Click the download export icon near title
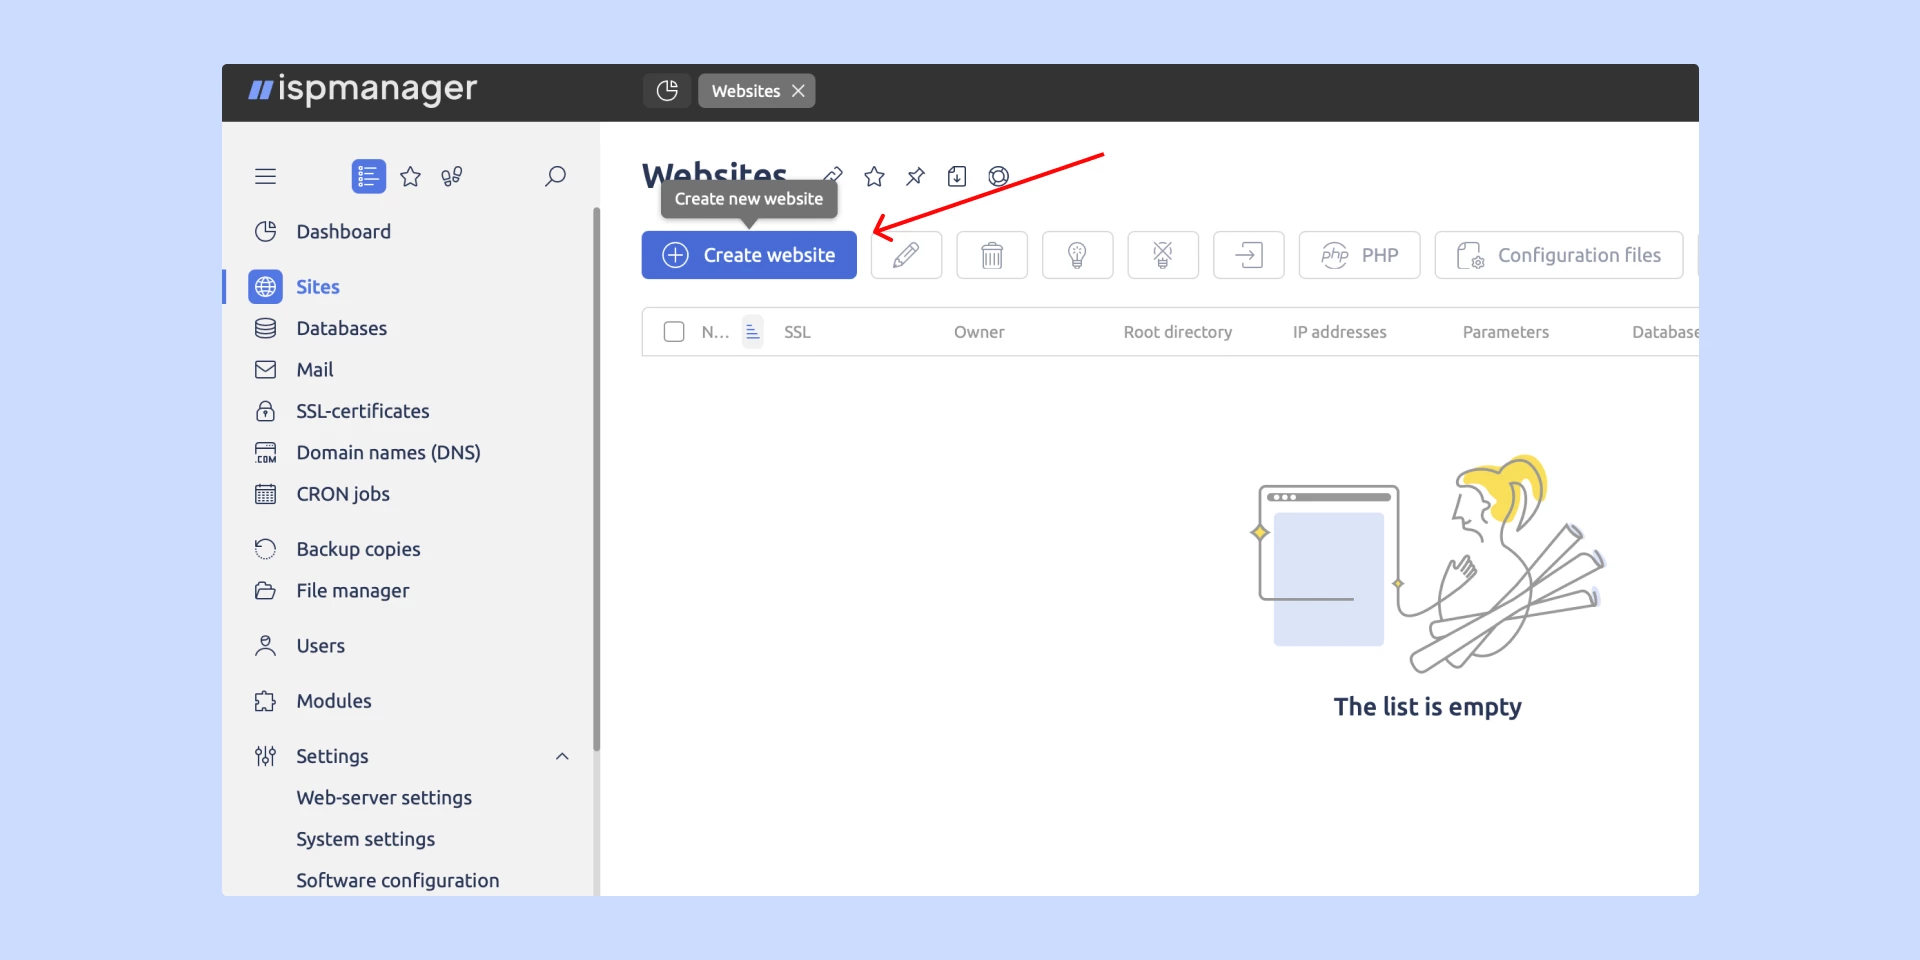The image size is (1920, 960). (957, 177)
